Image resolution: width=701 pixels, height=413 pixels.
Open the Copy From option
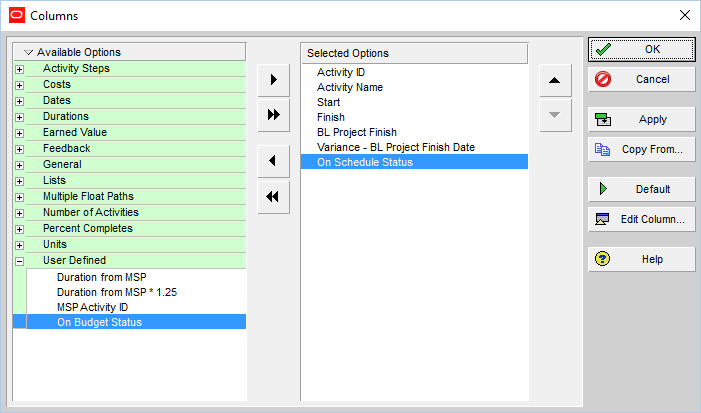point(641,149)
